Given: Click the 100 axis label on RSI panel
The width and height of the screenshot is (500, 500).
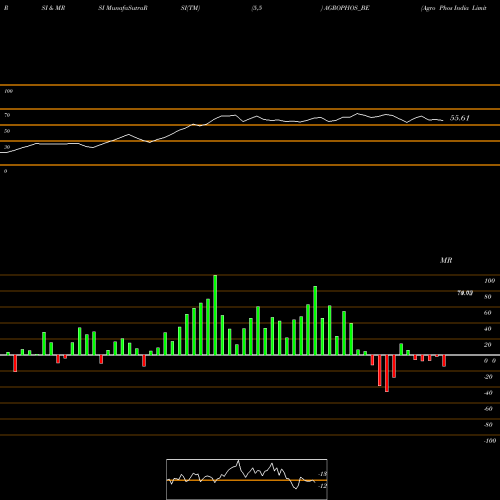Looking at the screenshot, I should (x=8, y=91).
